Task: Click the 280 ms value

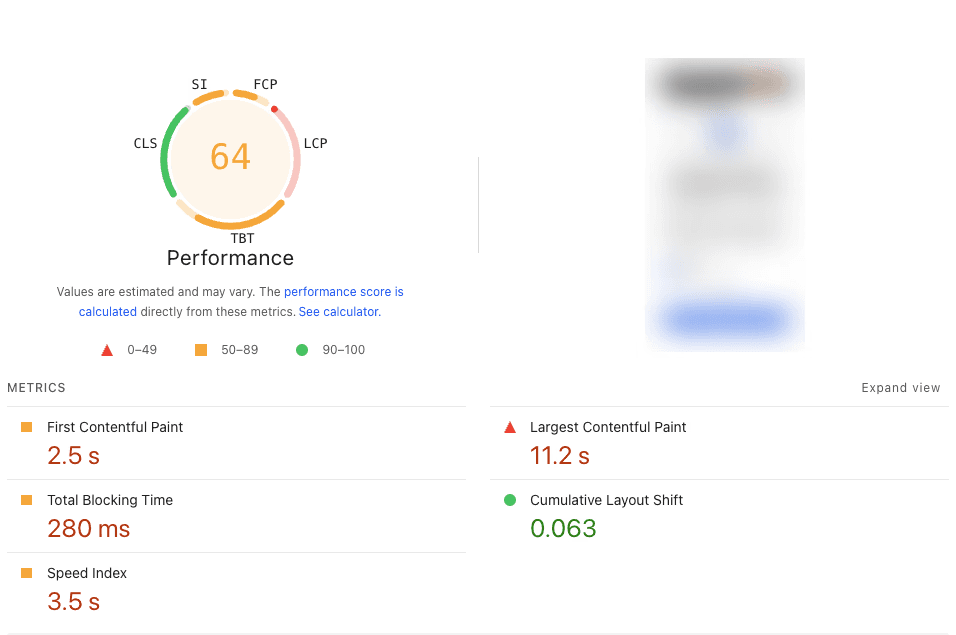Action: tap(89, 529)
